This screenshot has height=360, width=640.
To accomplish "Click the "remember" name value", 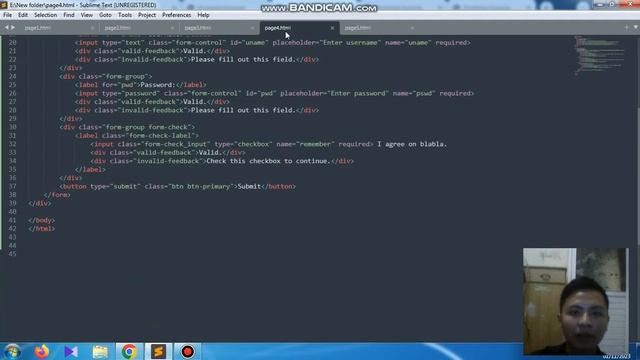I will 315,144.
